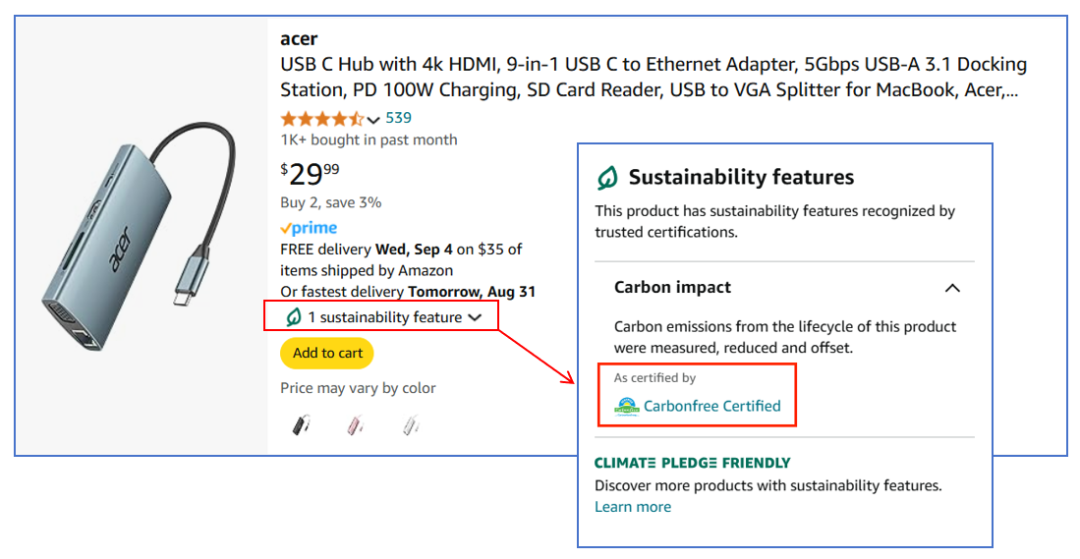Choose the pink color variant swatch
Screen dimensions: 1080x559
coord(355,426)
